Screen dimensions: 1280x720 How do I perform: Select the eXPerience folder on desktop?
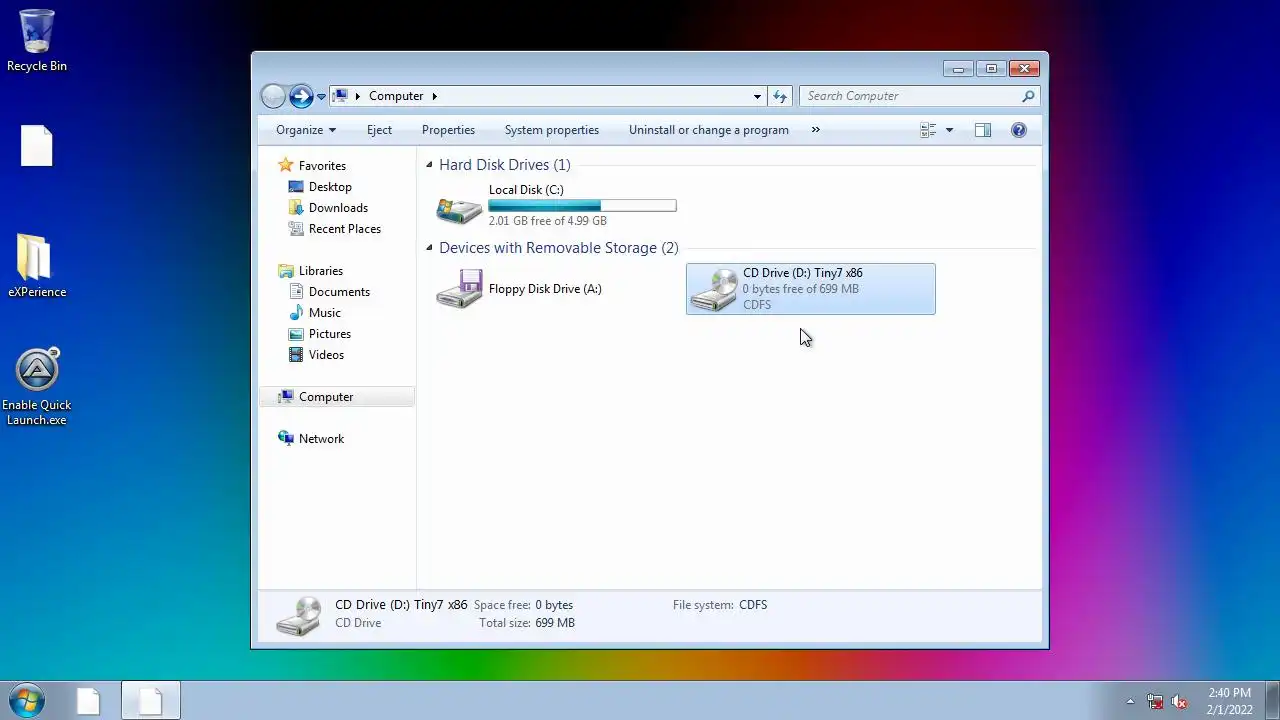tap(37, 266)
